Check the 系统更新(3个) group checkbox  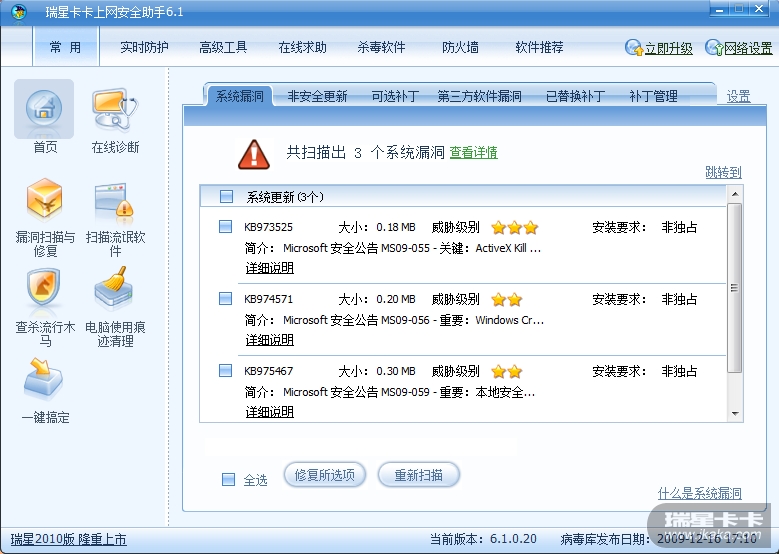click(227, 197)
